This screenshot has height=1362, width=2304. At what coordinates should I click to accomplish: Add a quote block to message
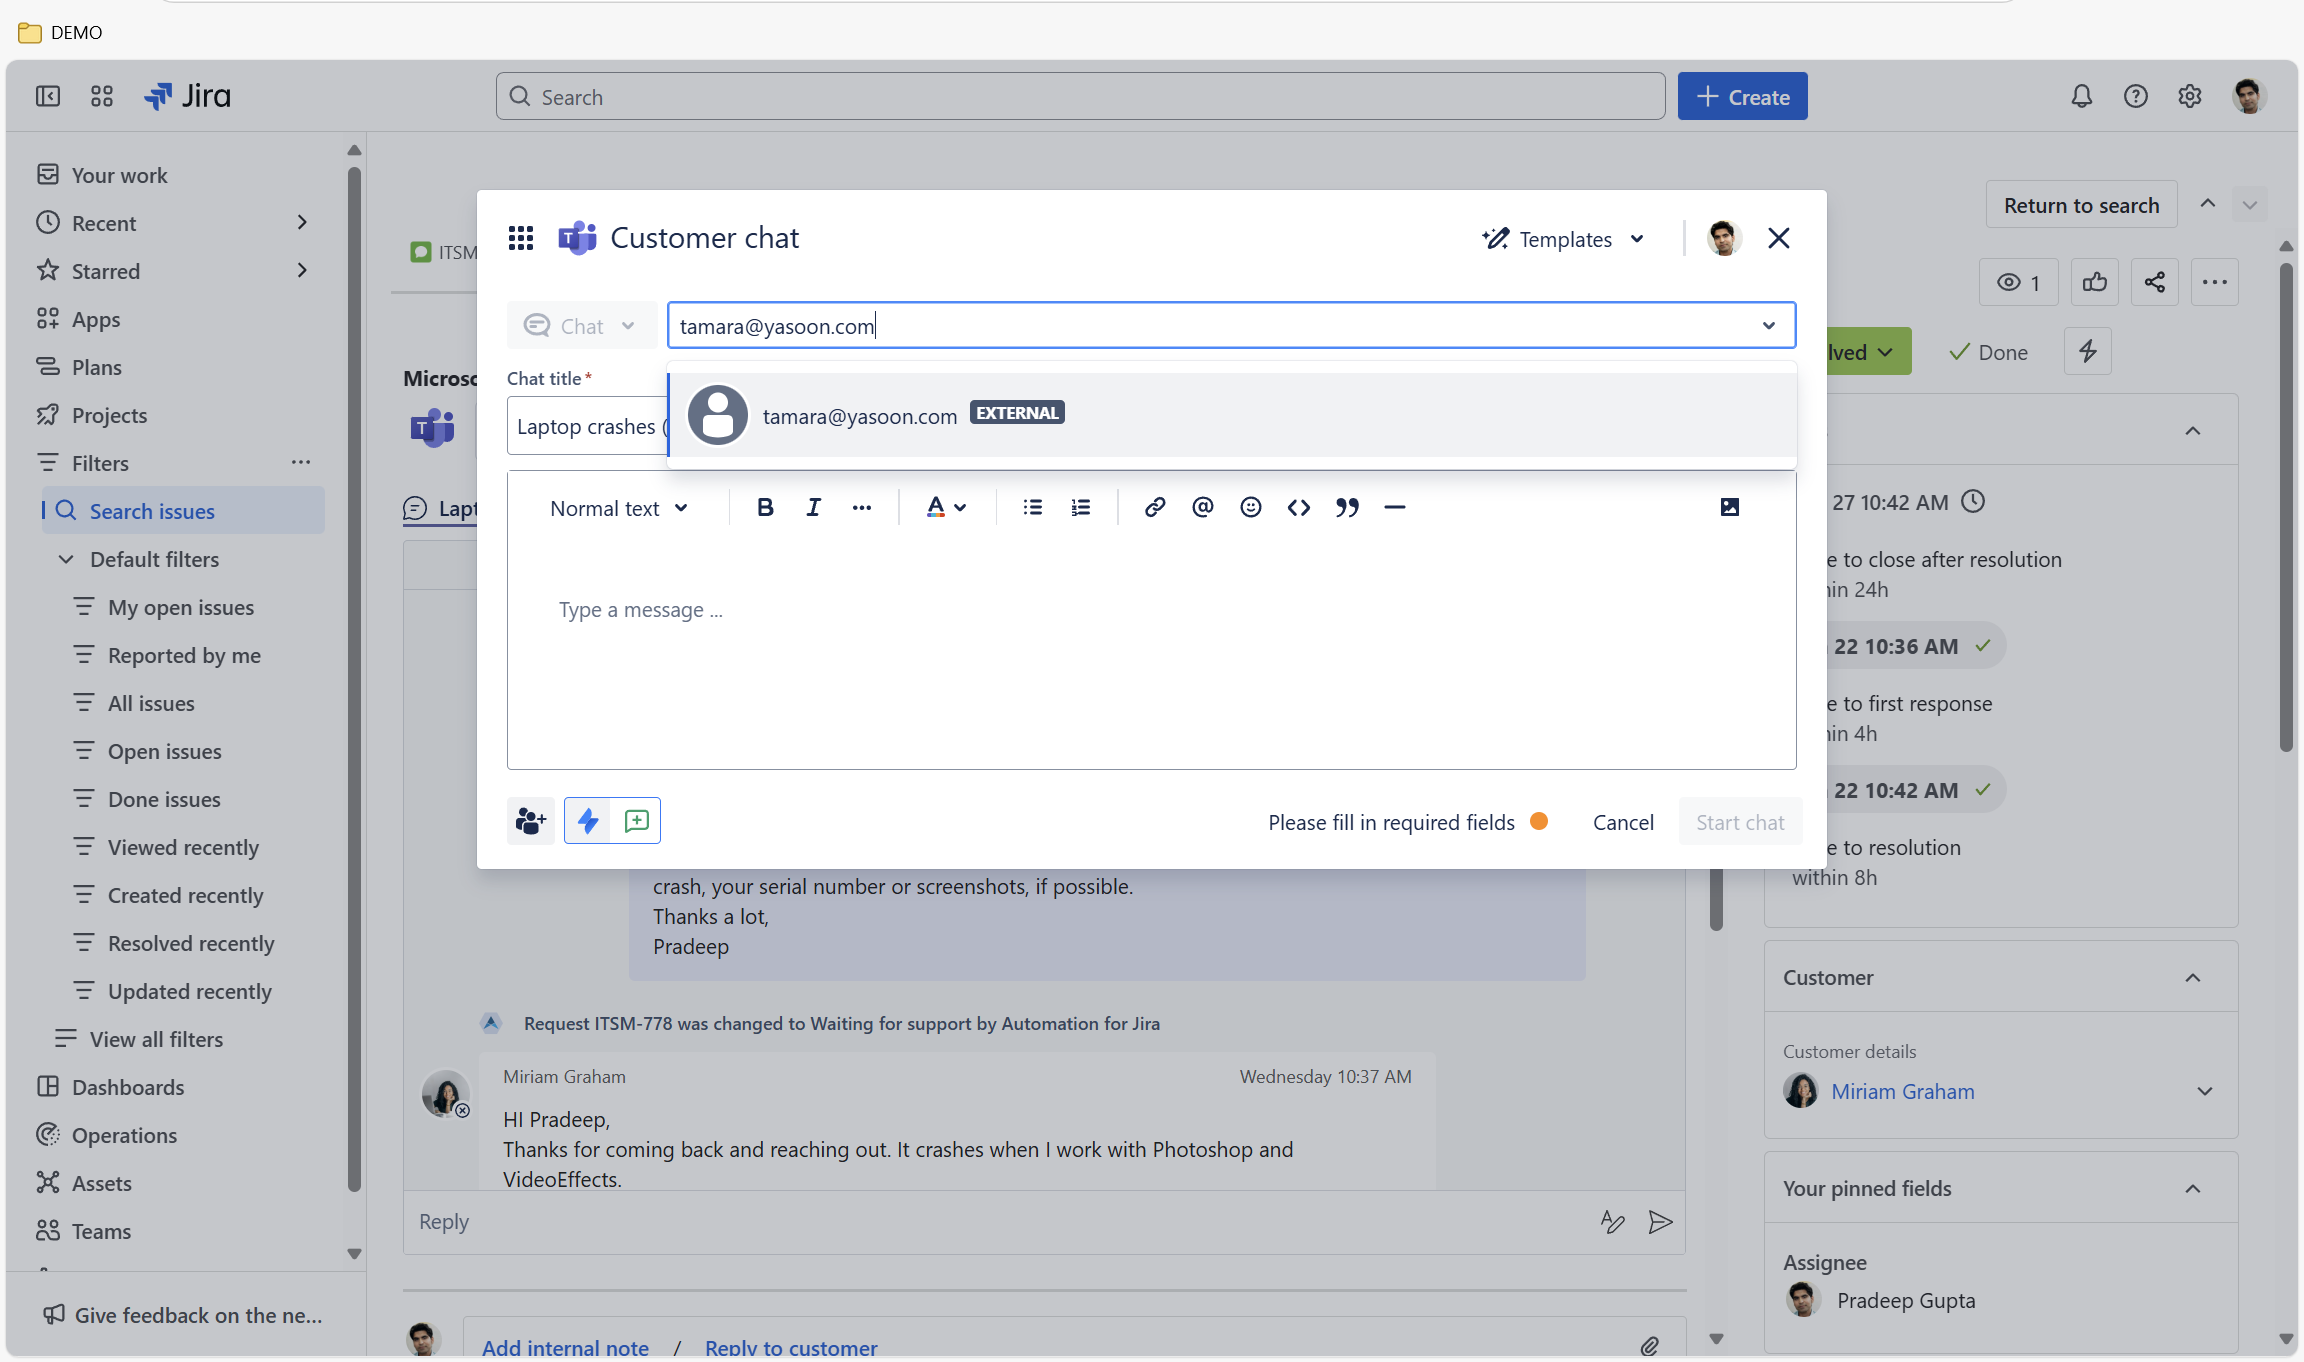[x=1347, y=508]
